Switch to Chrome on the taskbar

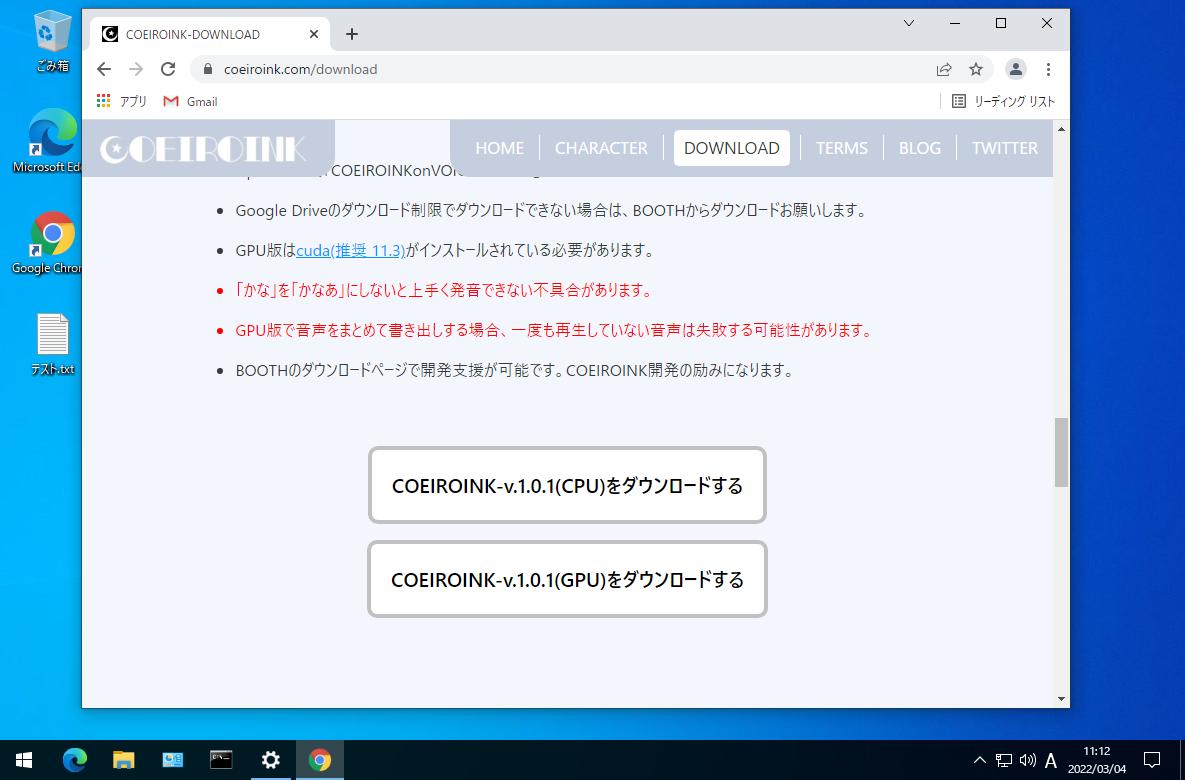(319, 760)
